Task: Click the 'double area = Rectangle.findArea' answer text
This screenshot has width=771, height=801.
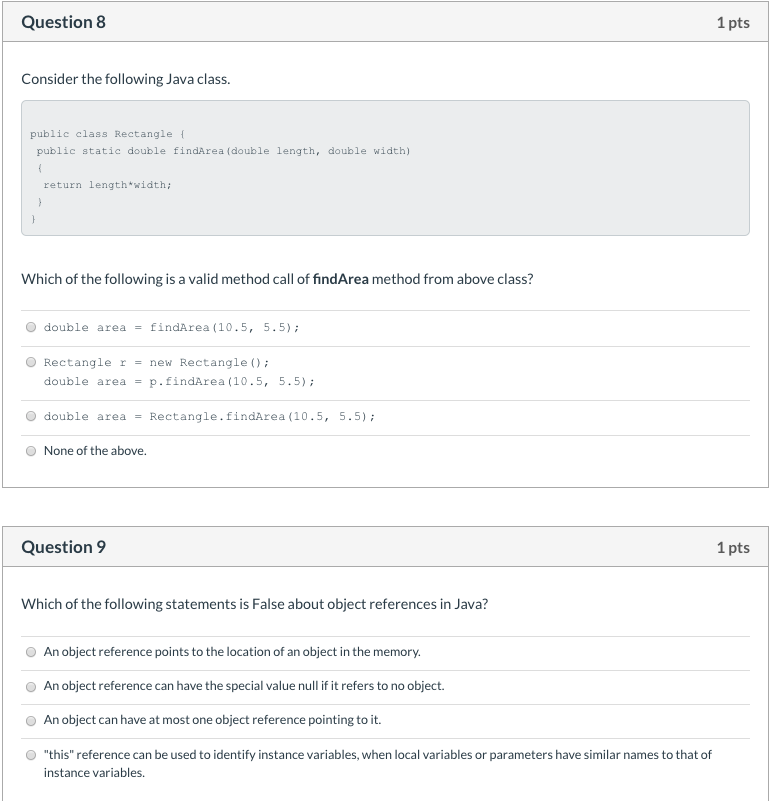Action: 209,417
